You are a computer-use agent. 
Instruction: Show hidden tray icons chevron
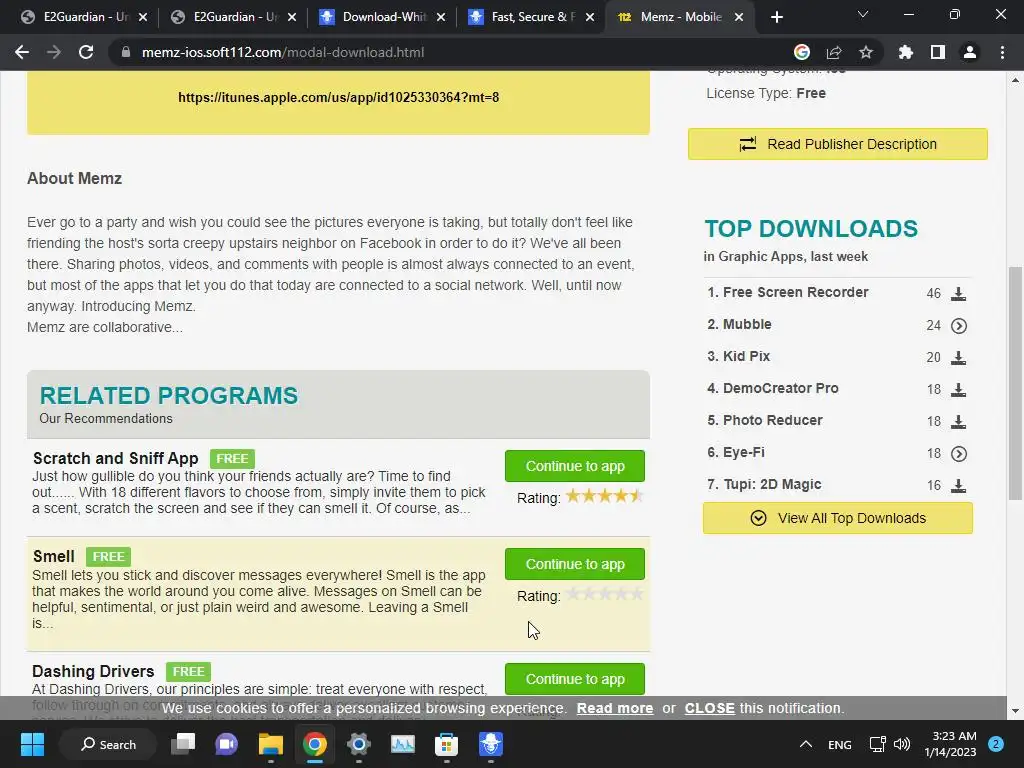[x=806, y=744]
